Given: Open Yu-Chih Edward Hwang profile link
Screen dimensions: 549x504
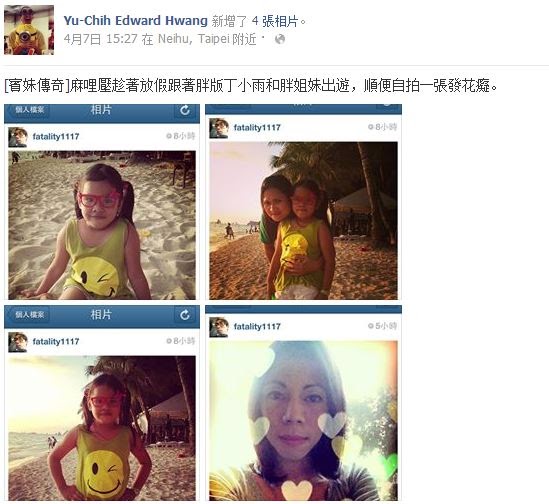Looking at the screenshot, I should (x=135, y=21).
